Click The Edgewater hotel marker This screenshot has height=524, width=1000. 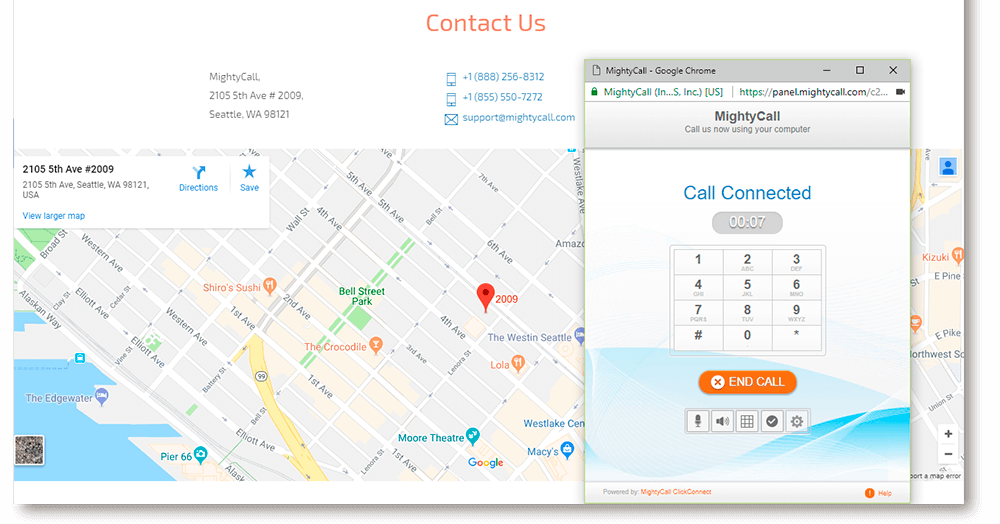click(x=101, y=396)
